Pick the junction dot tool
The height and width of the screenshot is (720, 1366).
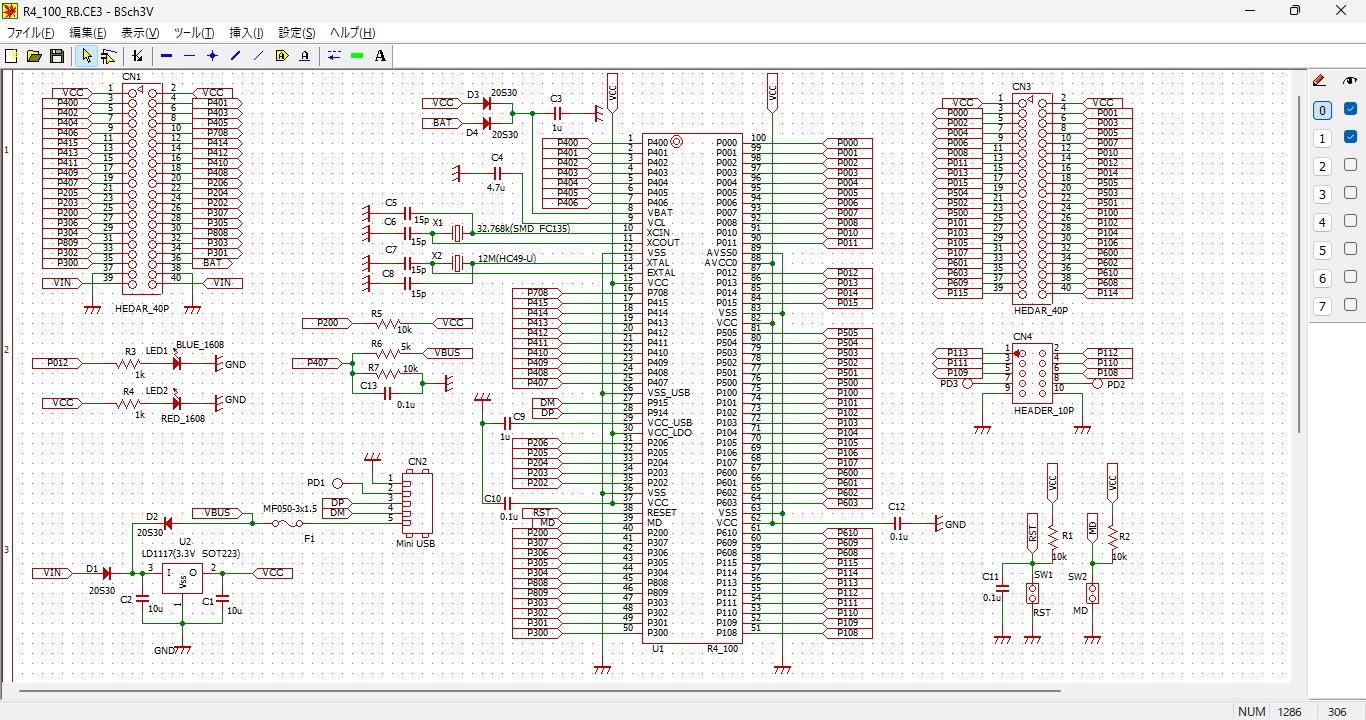pyautogui.click(x=212, y=56)
